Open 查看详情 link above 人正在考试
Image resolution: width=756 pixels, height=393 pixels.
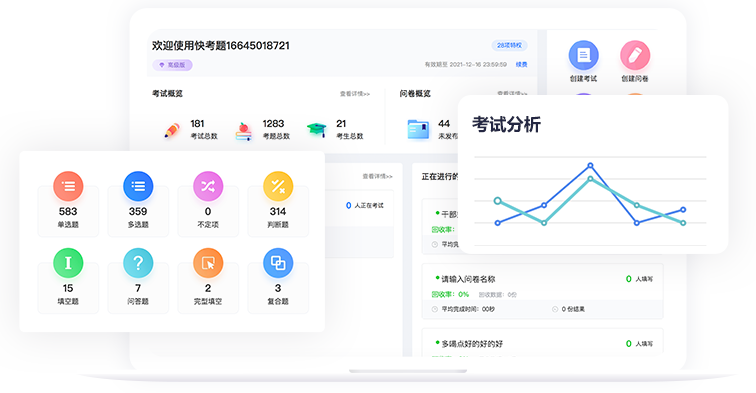(x=378, y=176)
